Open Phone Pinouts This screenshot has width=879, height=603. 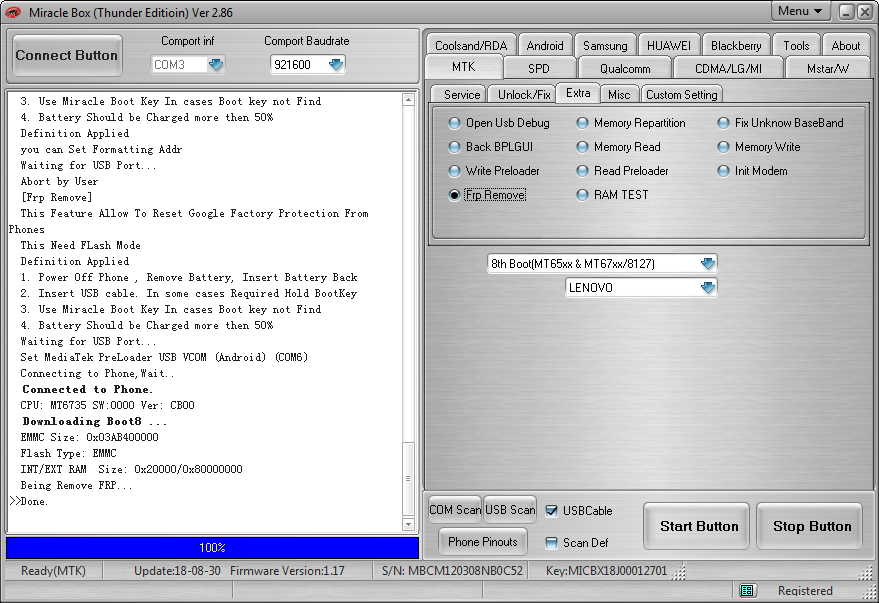(x=483, y=542)
